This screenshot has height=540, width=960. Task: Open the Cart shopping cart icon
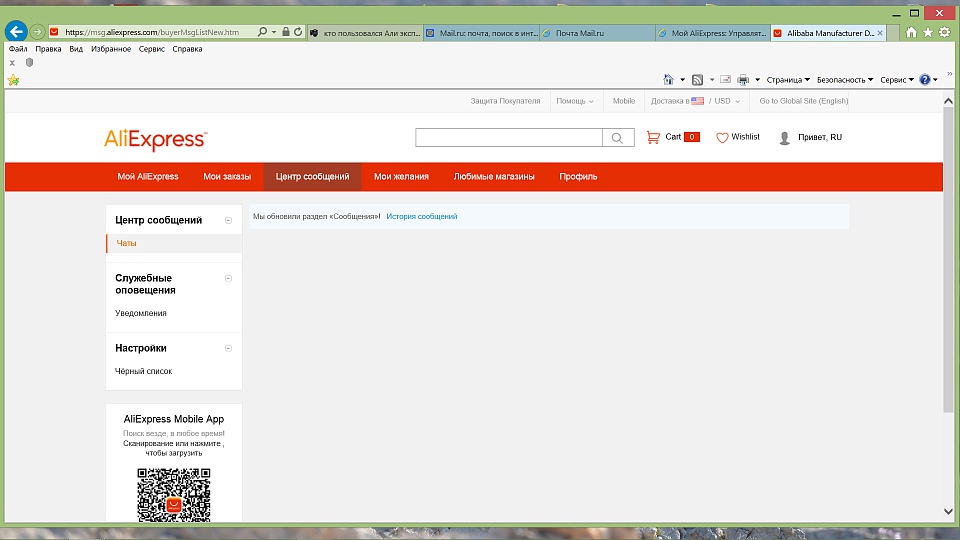(653, 137)
